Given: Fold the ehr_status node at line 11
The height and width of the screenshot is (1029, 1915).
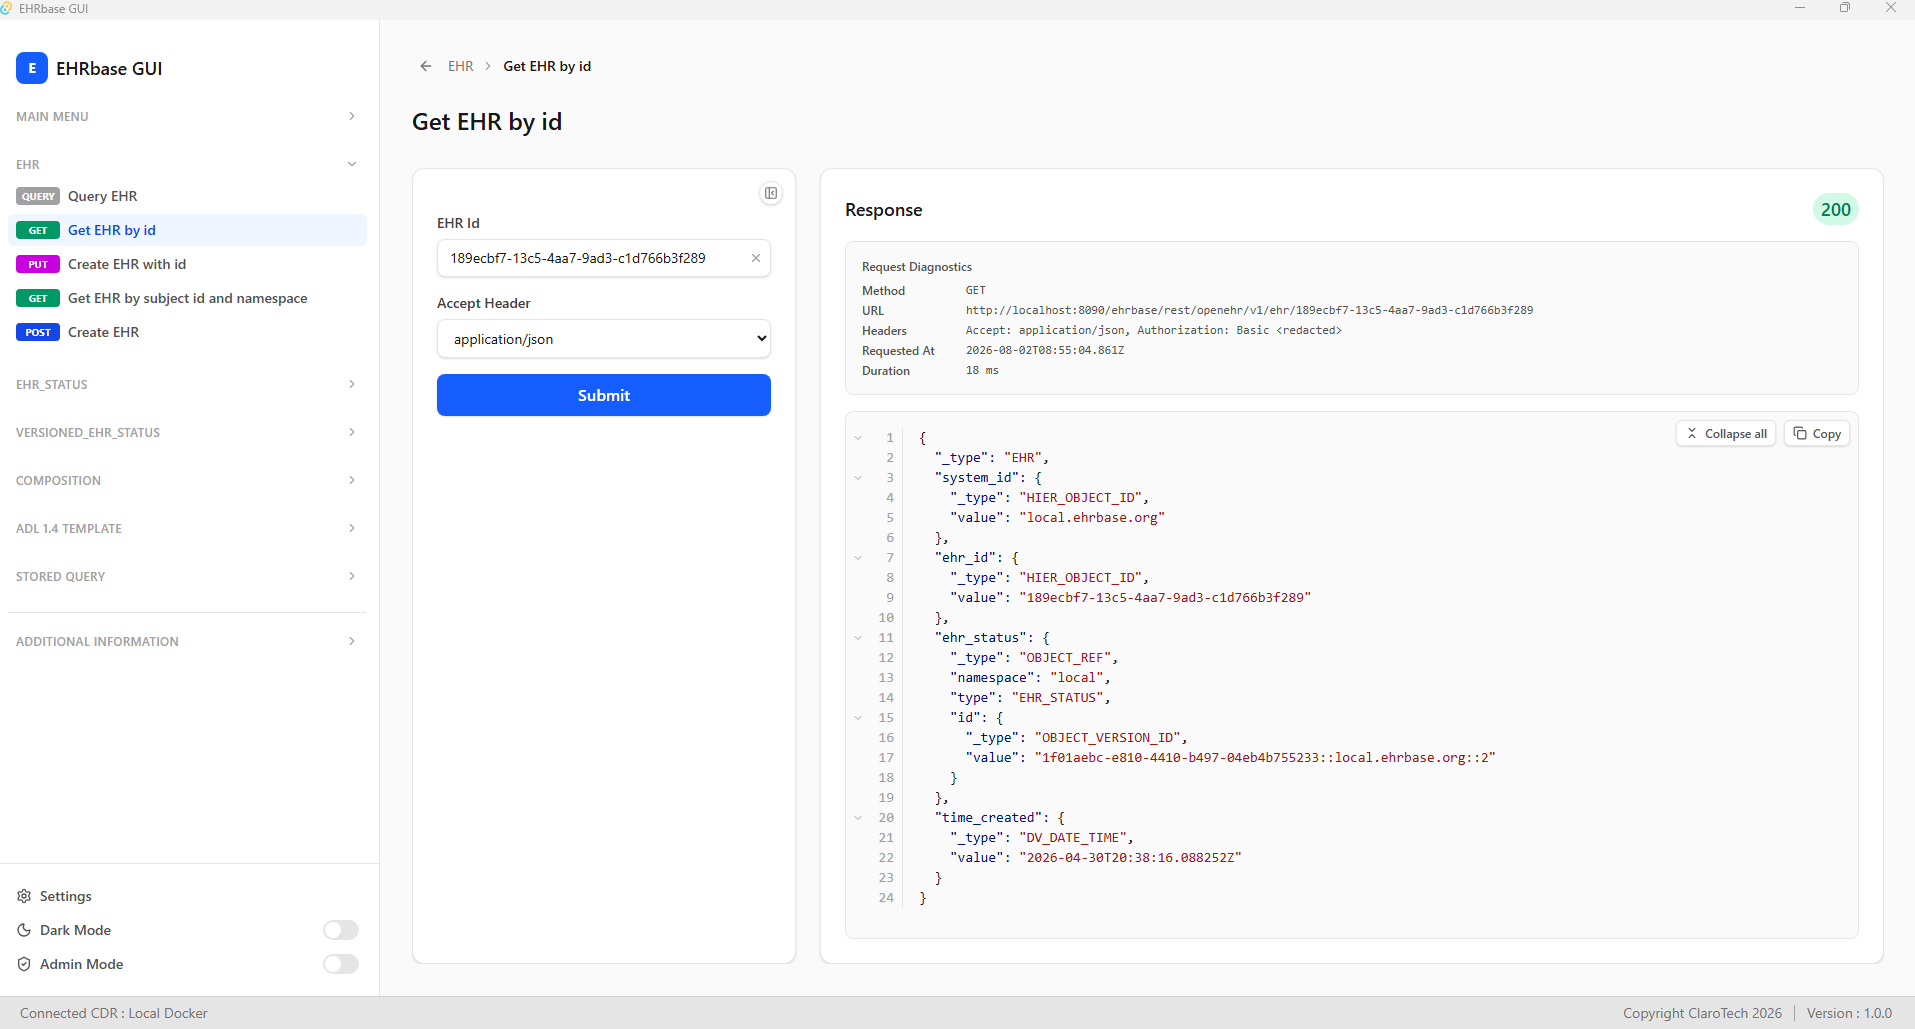Looking at the screenshot, I should (858, 638).
